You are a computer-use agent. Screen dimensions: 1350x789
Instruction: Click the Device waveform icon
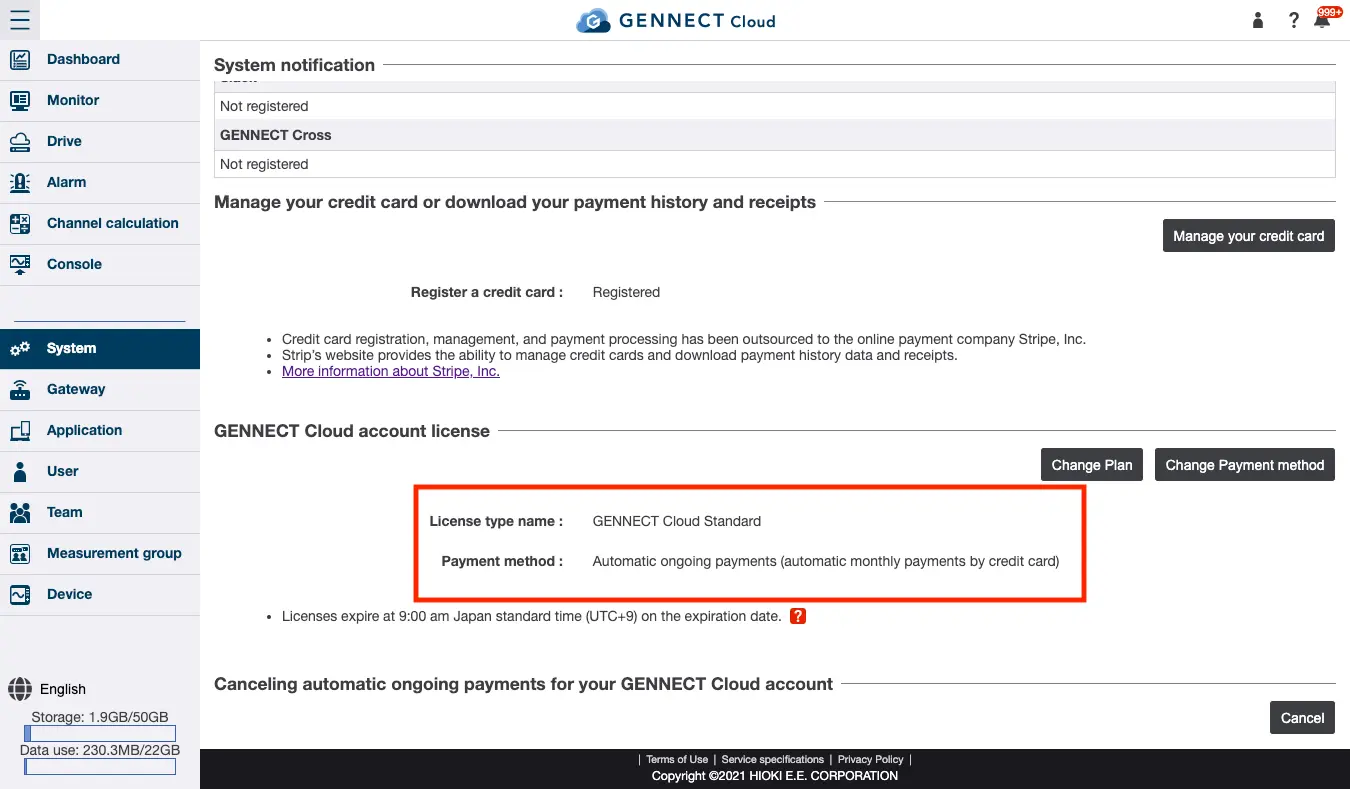(x=20, y=595)
